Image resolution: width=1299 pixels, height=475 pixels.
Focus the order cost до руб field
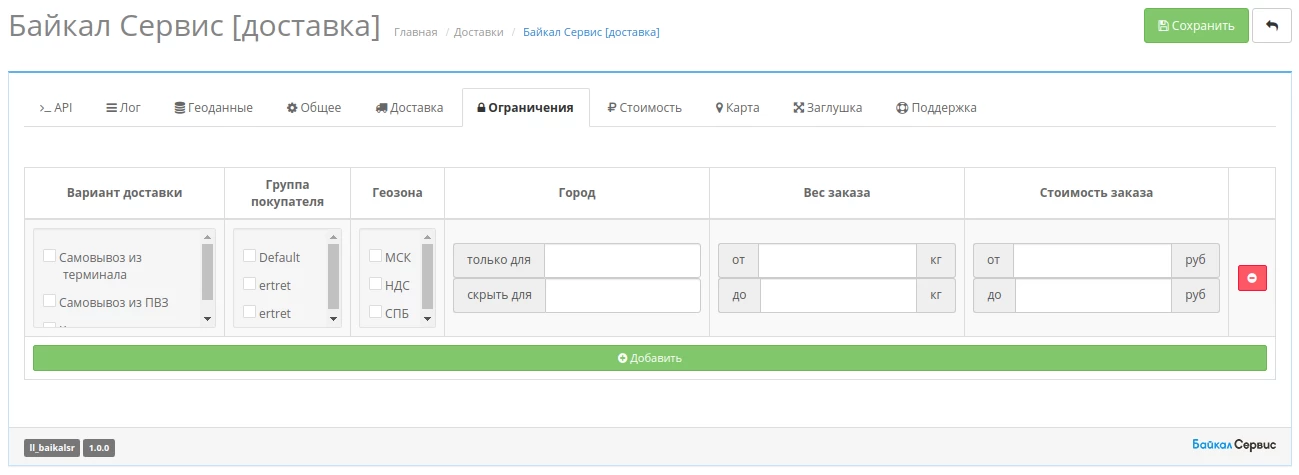[x=1093, y=295]
